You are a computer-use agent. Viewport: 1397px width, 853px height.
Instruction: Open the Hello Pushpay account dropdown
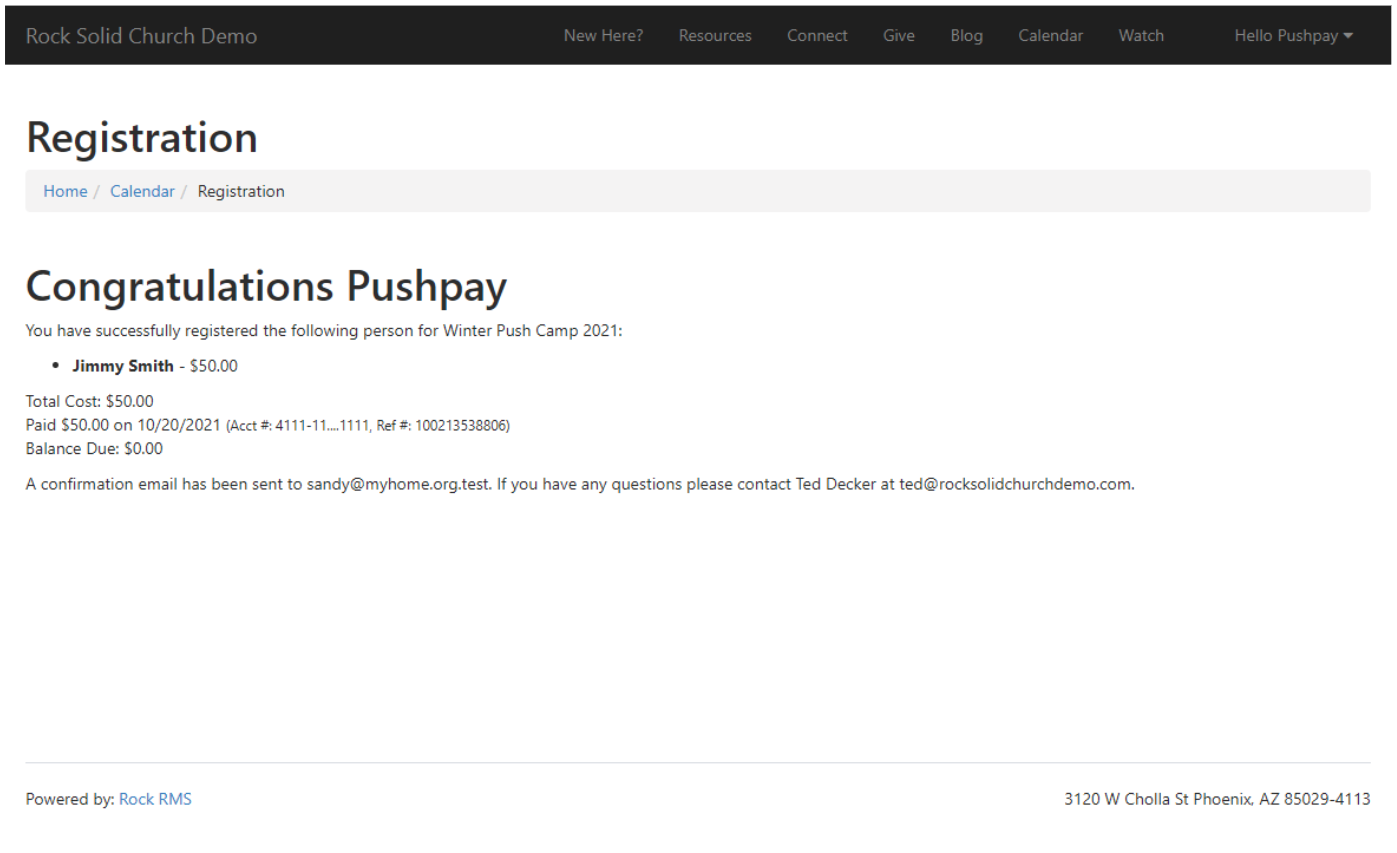point(1293,36)
